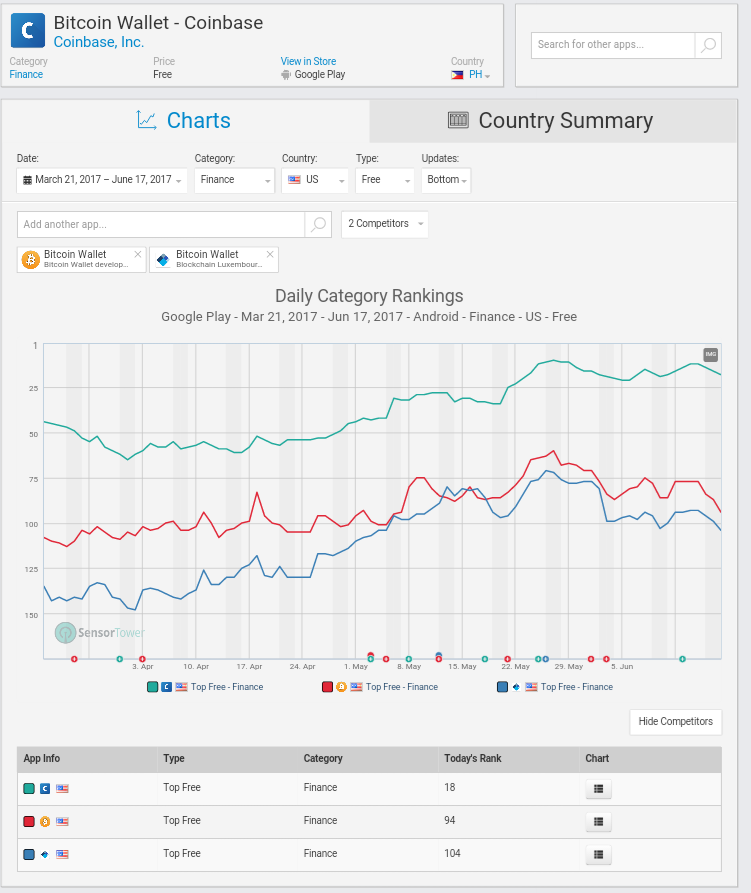The width and height of the screenshot is (751, 893).
Task: Click the Coinbase app logo icon
Action: 28,31
